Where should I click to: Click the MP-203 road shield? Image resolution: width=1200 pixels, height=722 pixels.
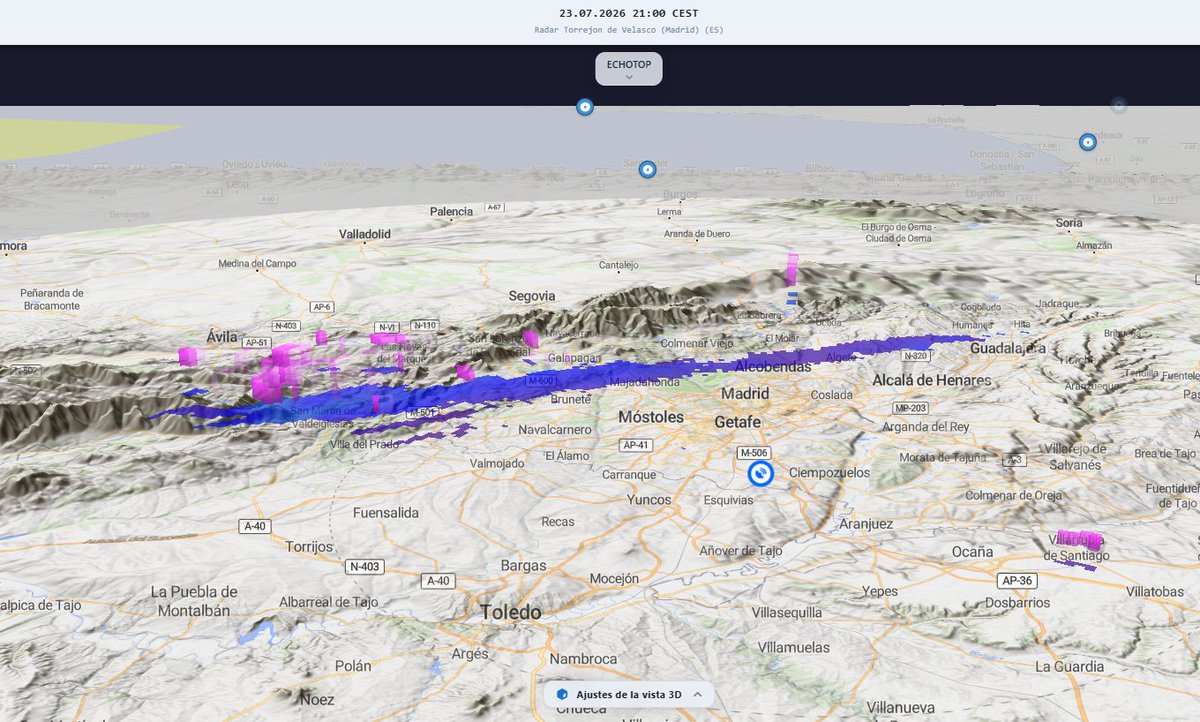click(x=910, y=408)
